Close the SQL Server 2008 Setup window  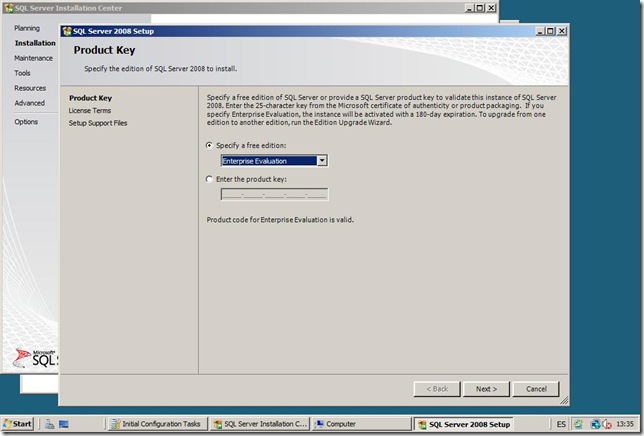562,31
